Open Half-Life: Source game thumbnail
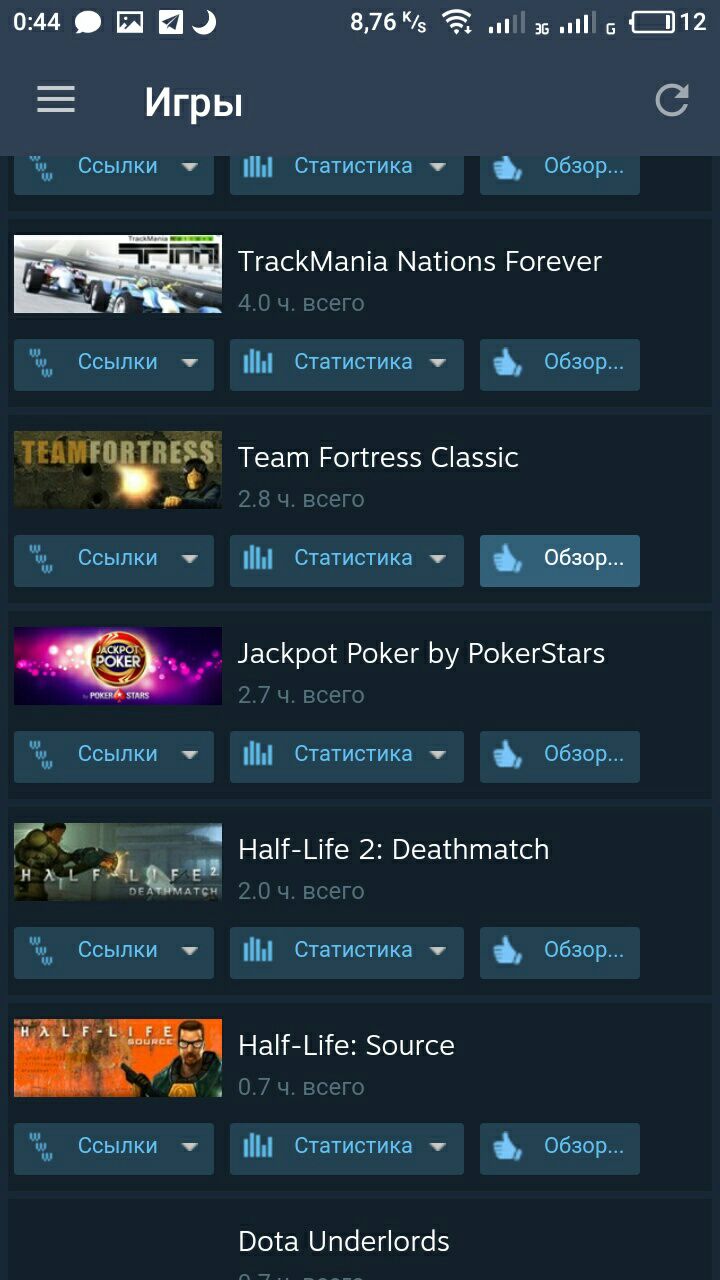This screenshot has width=720, height=1280. tap(118, 1058)
